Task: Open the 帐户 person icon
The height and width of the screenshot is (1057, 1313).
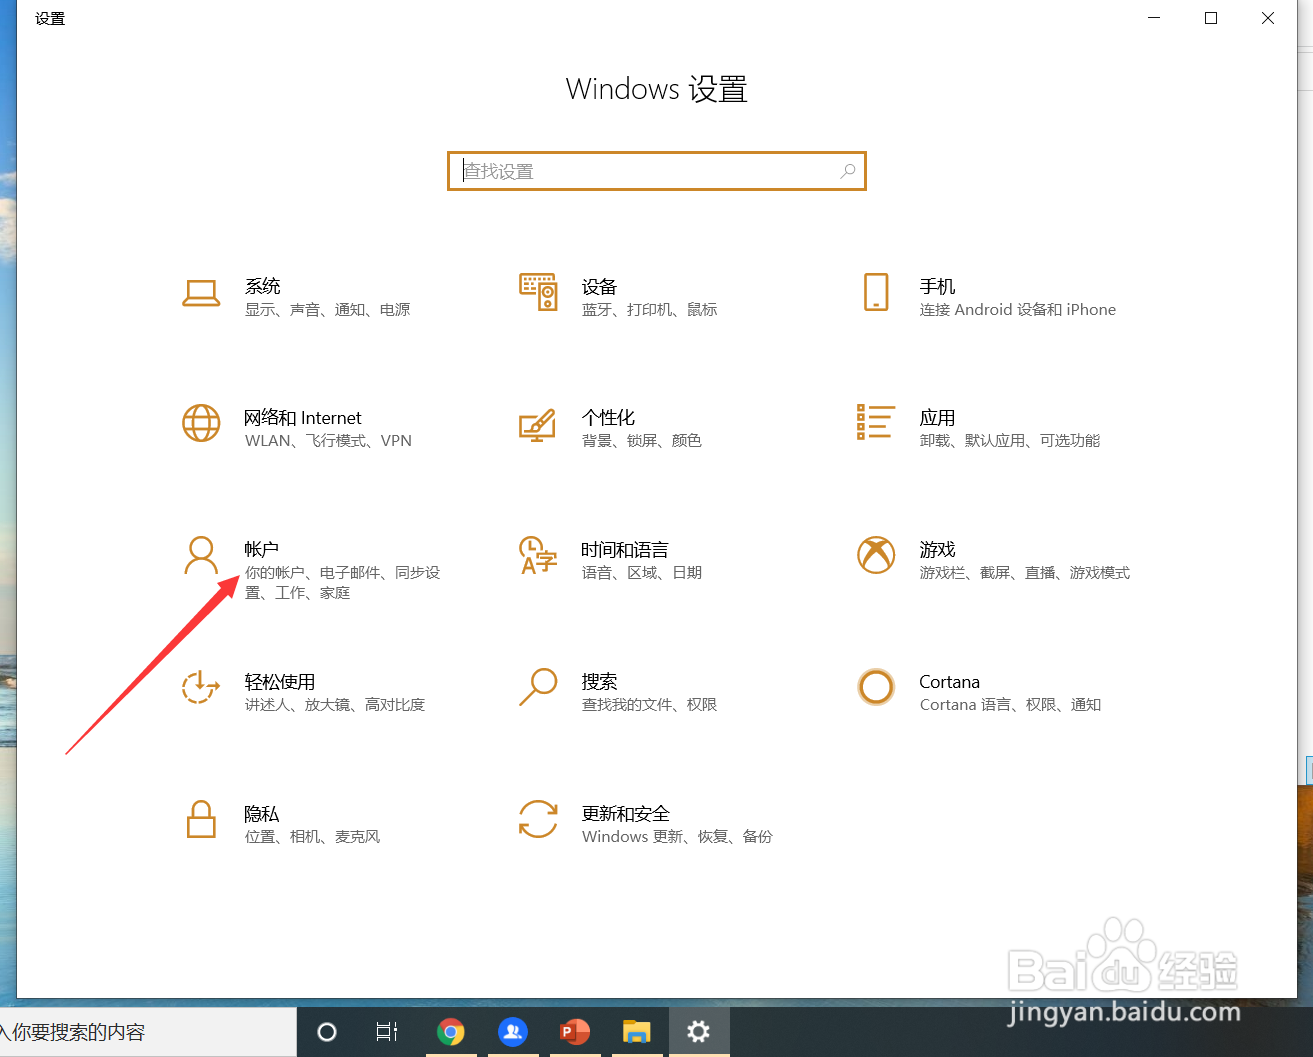Action: coord(201,555)
